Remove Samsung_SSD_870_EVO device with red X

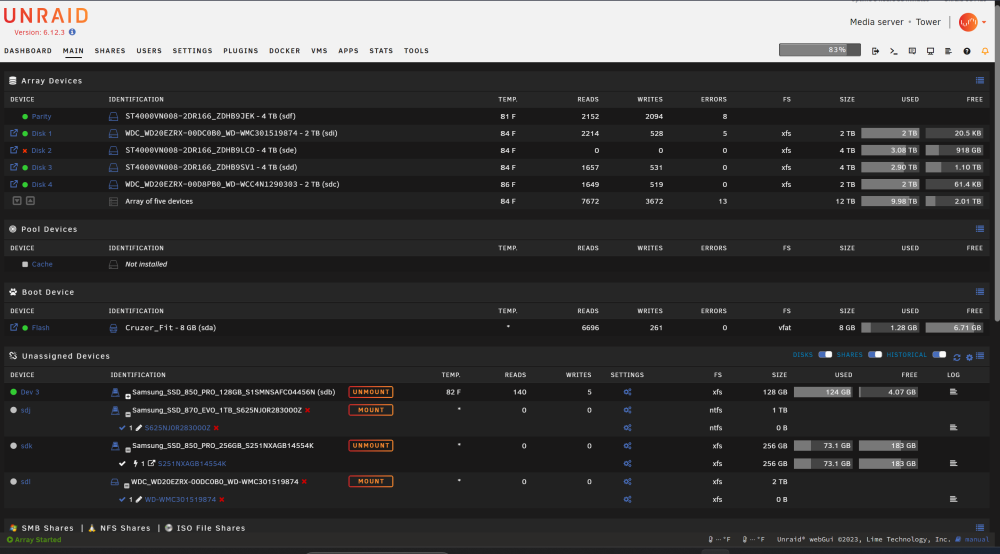point(307,410)
